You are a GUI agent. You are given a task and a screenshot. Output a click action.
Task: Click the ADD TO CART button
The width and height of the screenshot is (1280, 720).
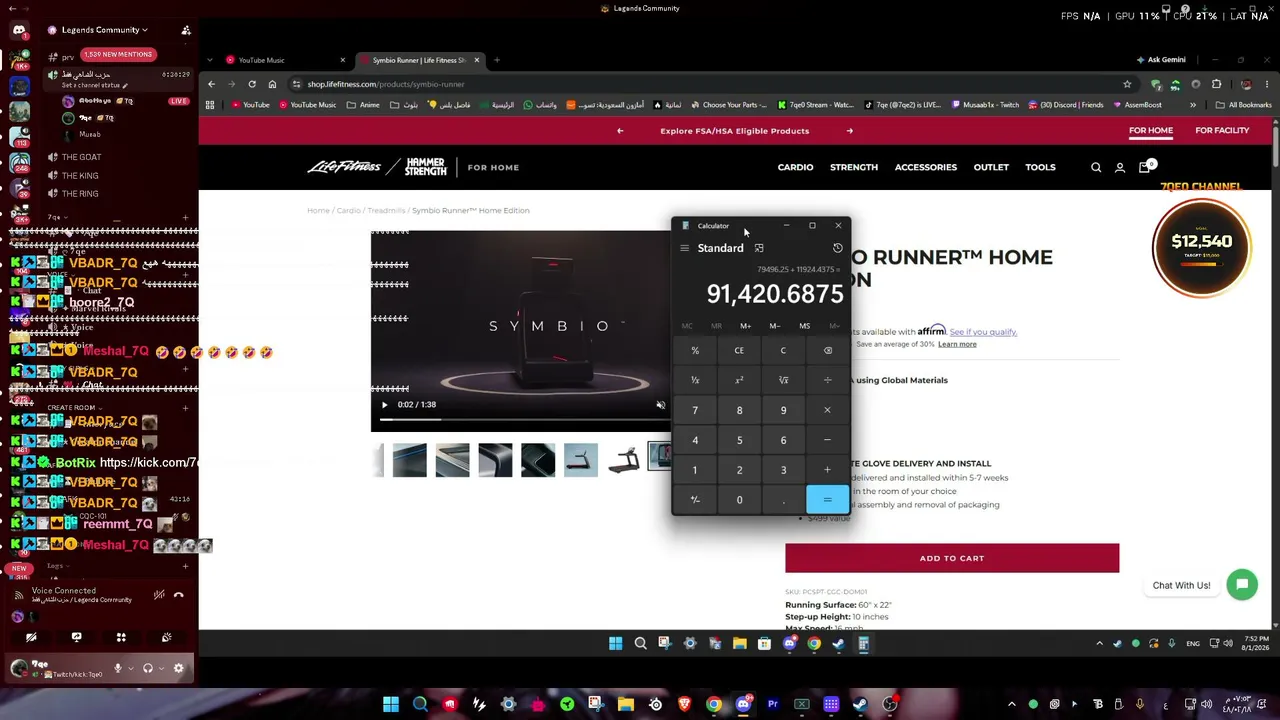952,558
